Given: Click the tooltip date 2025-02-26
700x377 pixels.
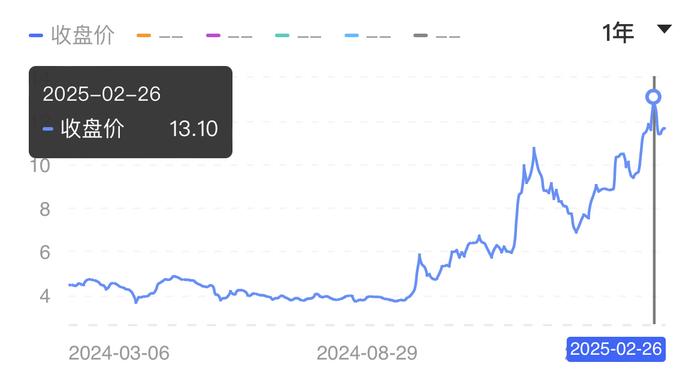Looking at the screenshot, I should [x=102, y=94].
